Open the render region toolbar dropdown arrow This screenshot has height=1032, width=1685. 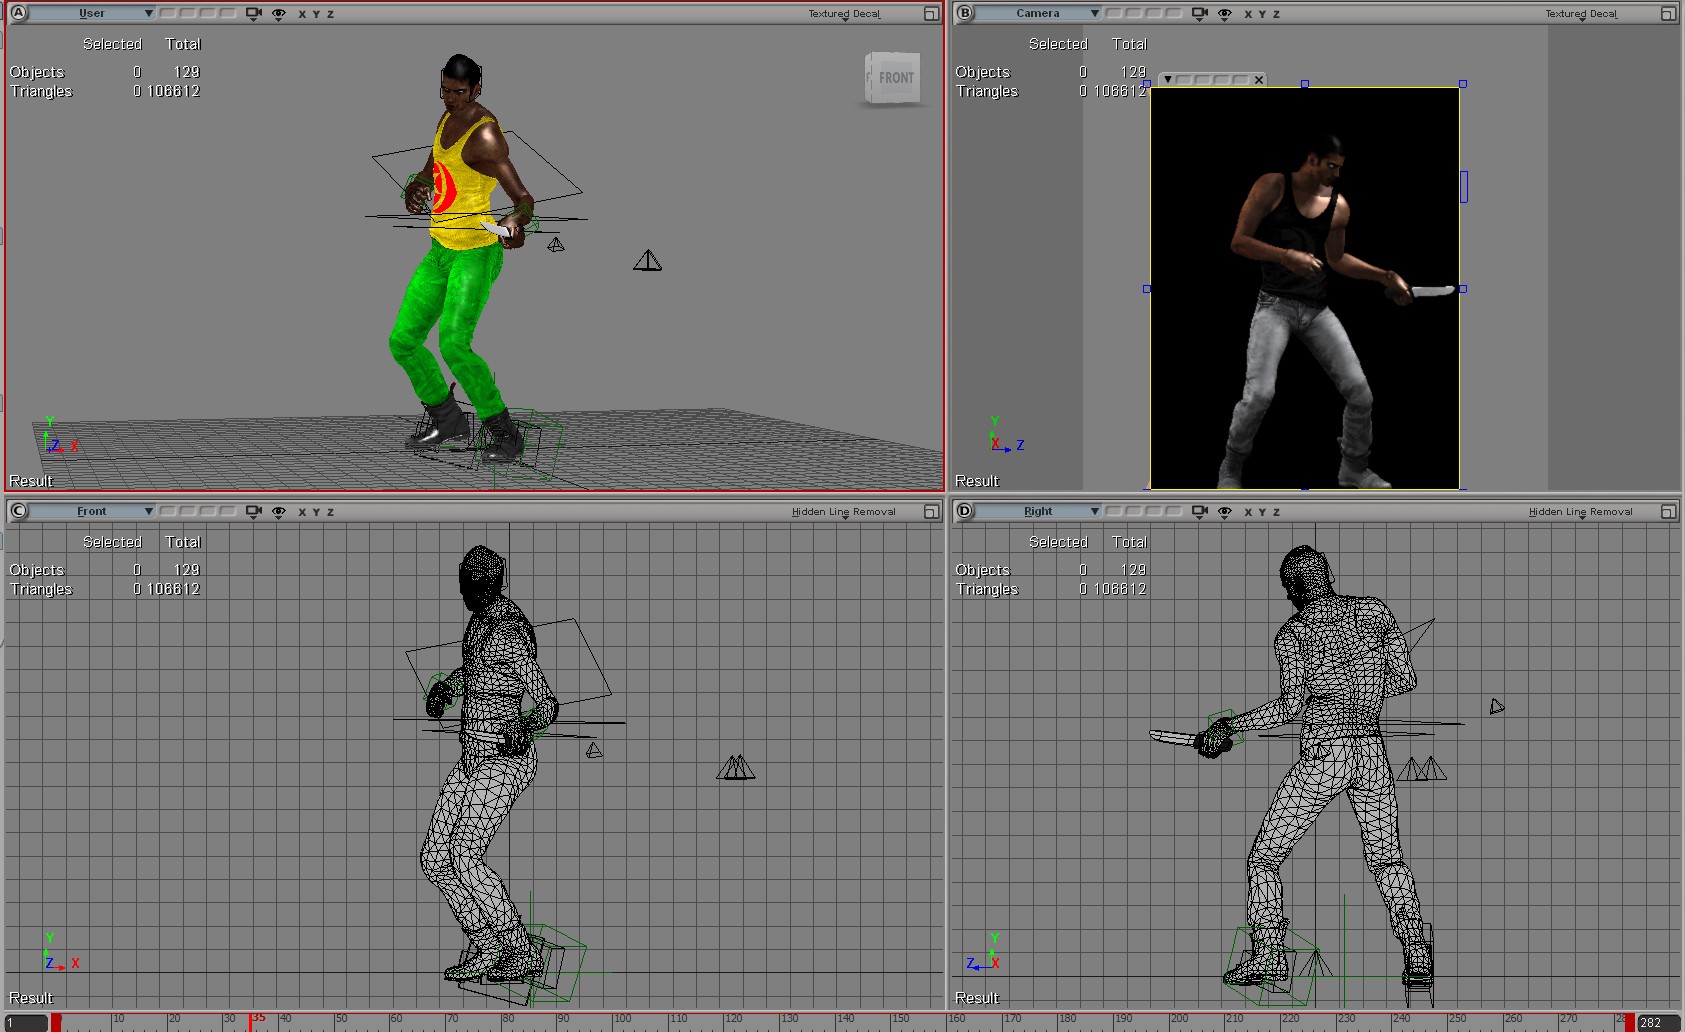[x=1167, y=80]
